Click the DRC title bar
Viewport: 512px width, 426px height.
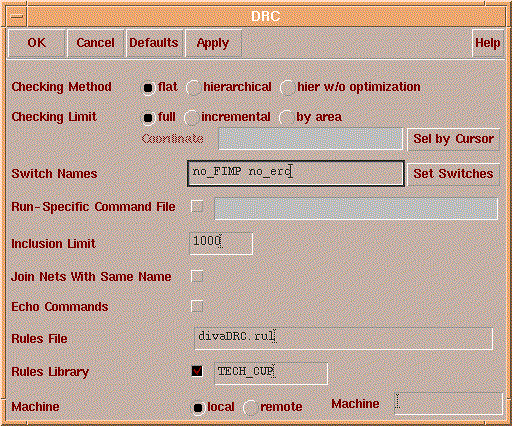click(266, 16)
